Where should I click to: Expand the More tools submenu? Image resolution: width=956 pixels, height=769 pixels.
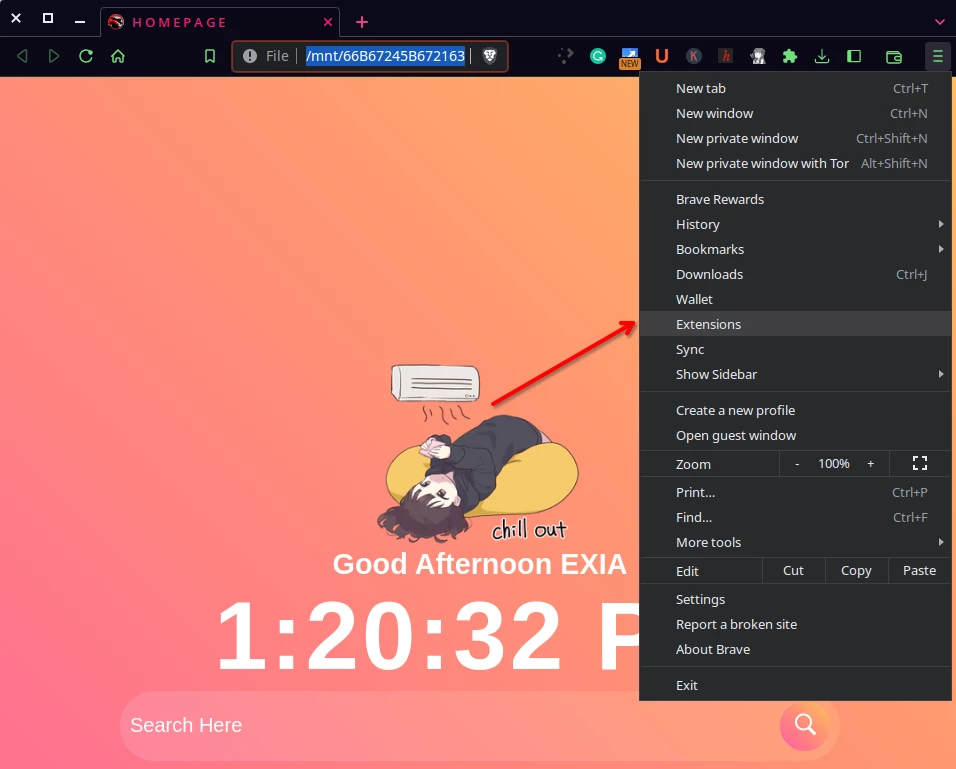coord(709,542)
